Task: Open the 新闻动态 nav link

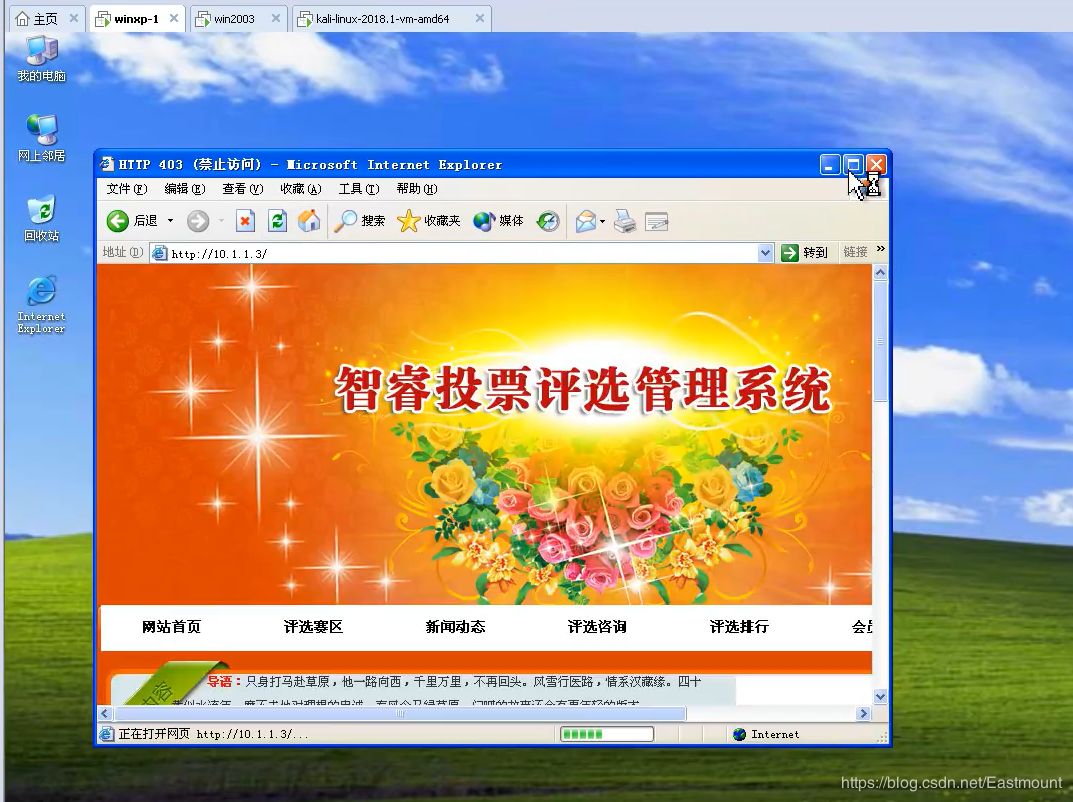Action: tap(455, 627)
